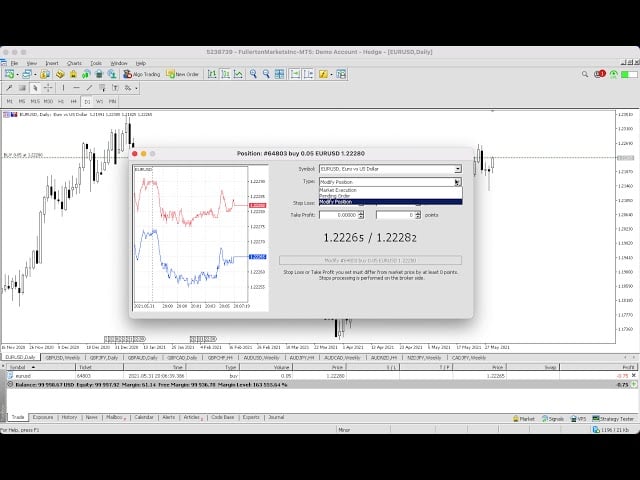This screenshot has height=480, width=640.
Task: Choose Market Execution from Type list
Action: (x=391, y=190)
